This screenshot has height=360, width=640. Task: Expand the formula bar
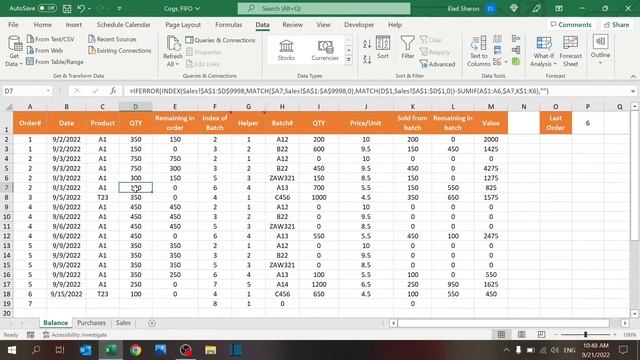pos(633,91)
